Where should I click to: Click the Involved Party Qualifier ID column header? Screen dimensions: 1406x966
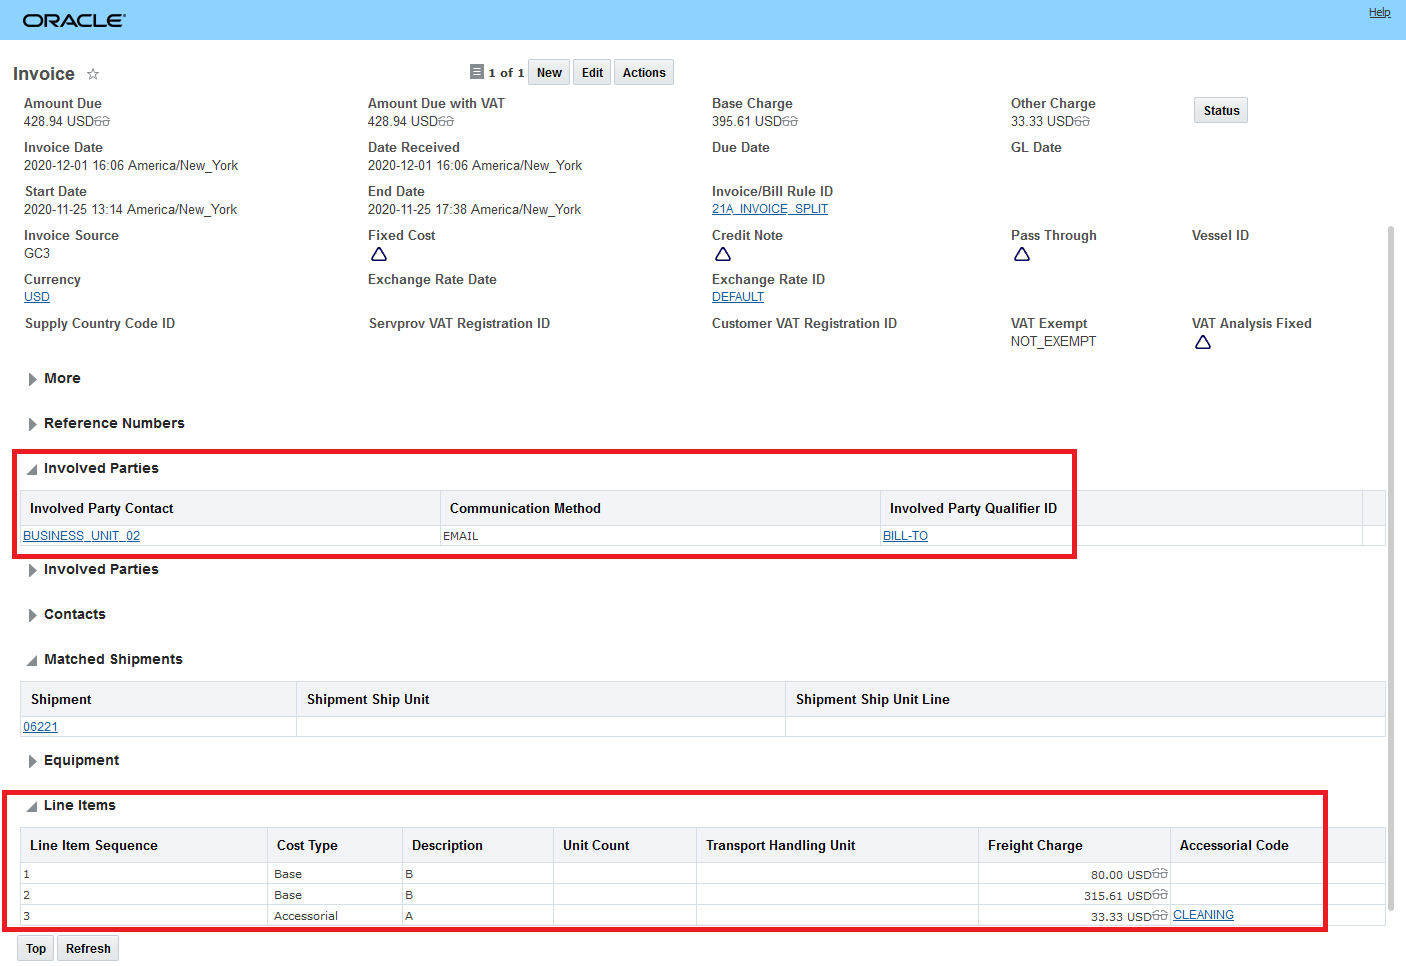(1121, 508)
